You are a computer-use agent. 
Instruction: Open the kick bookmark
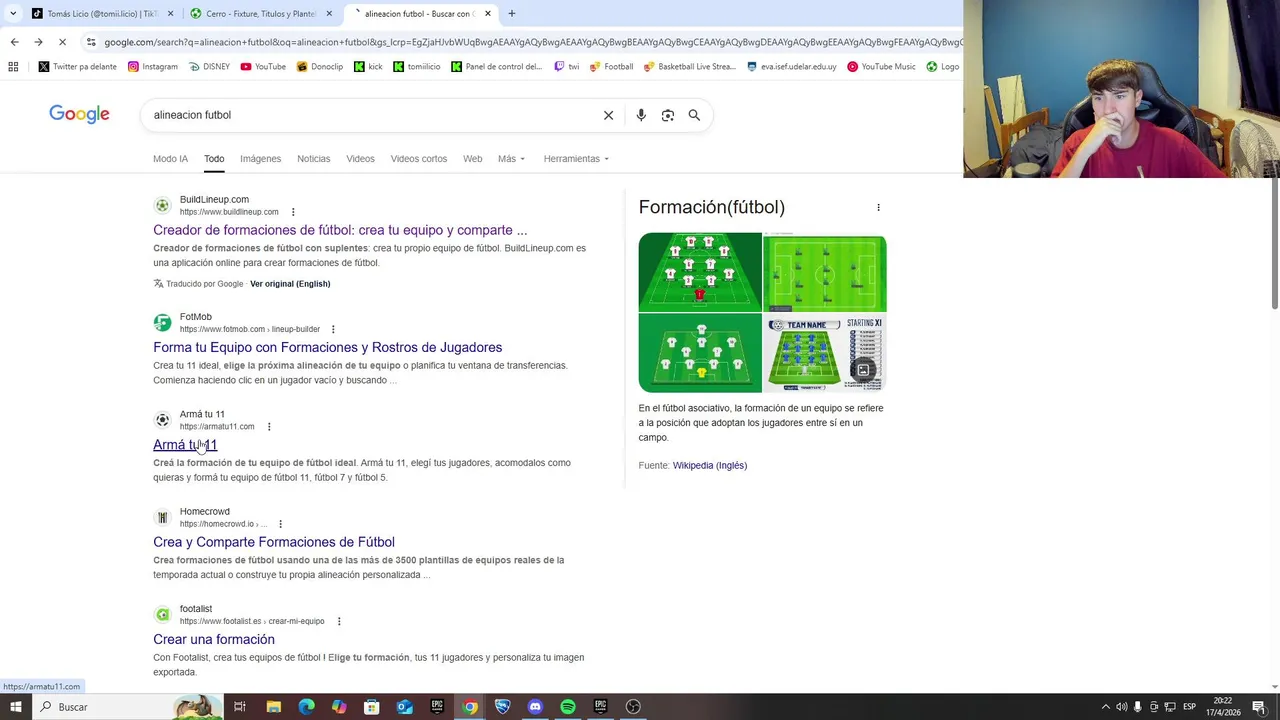(x=368, y=67)
